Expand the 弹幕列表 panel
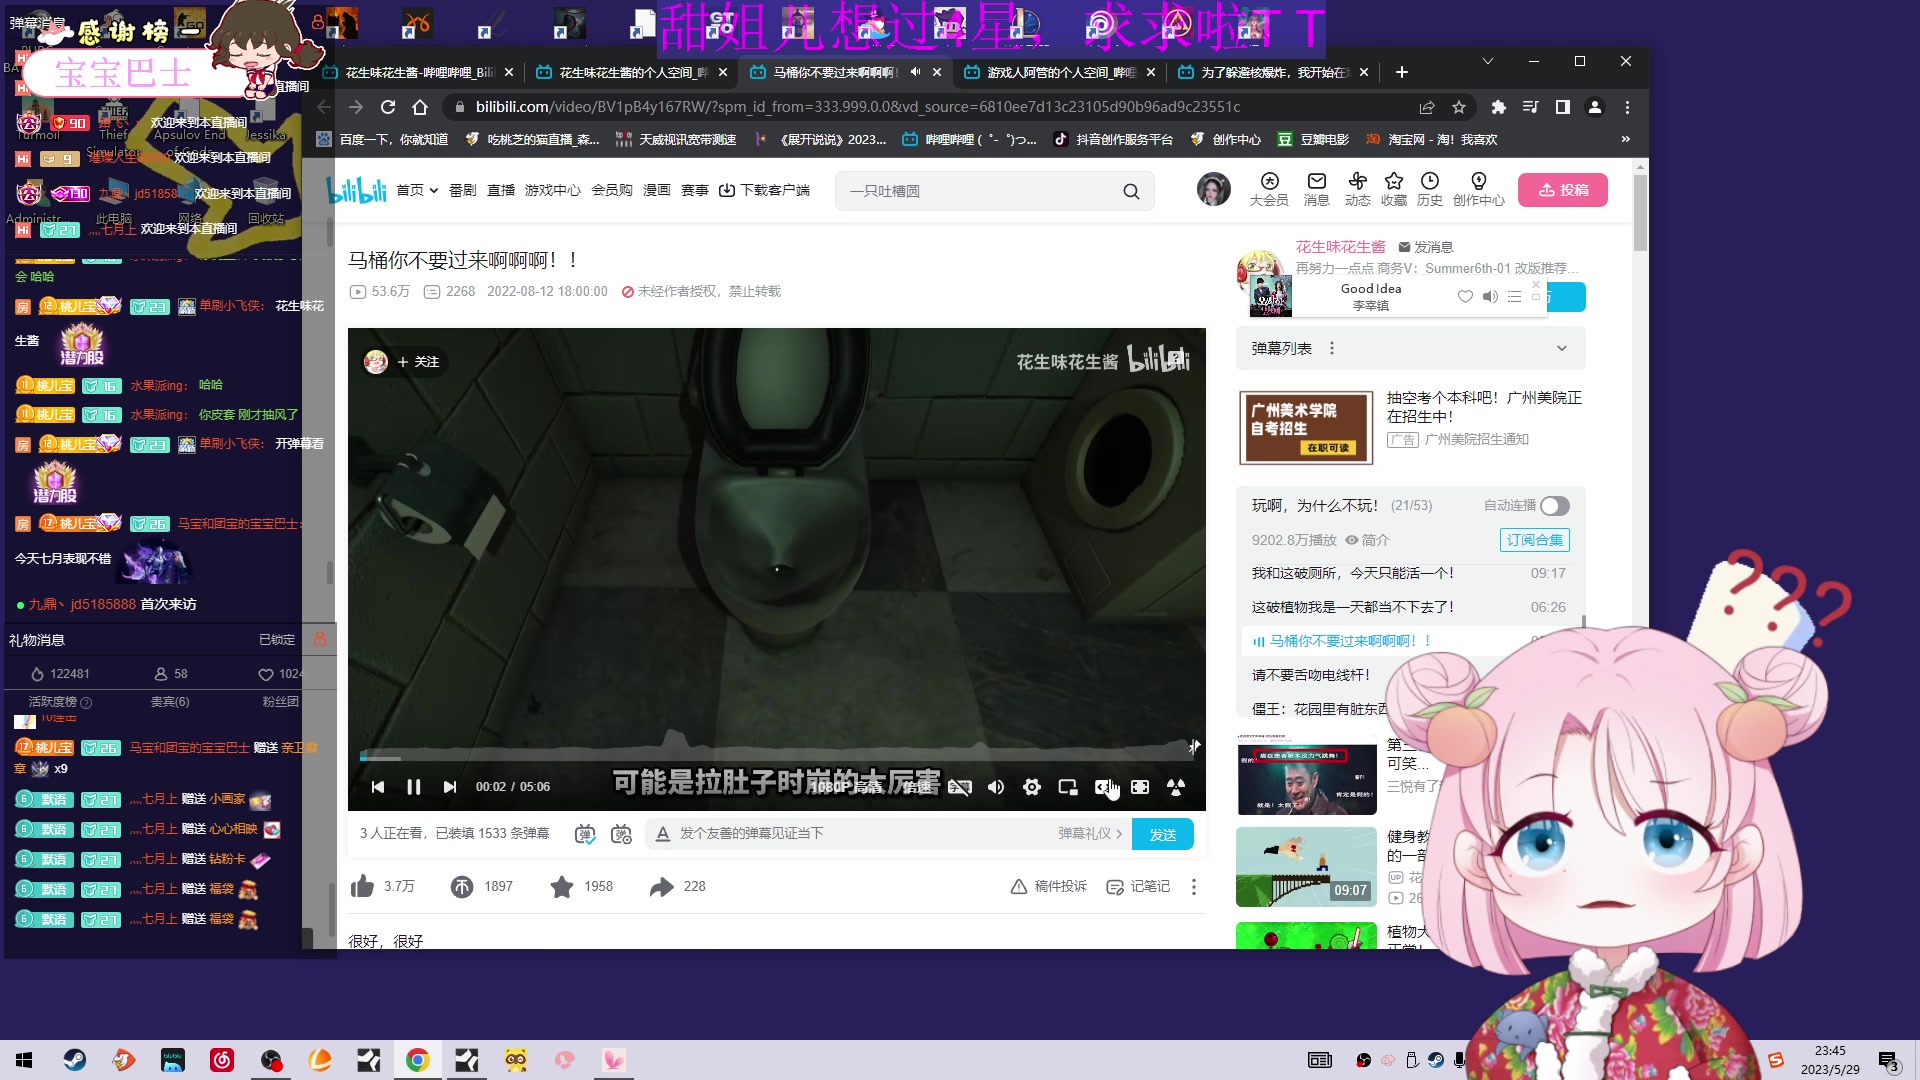This screenshot has width=1920, height=1080. [1562, 348]
